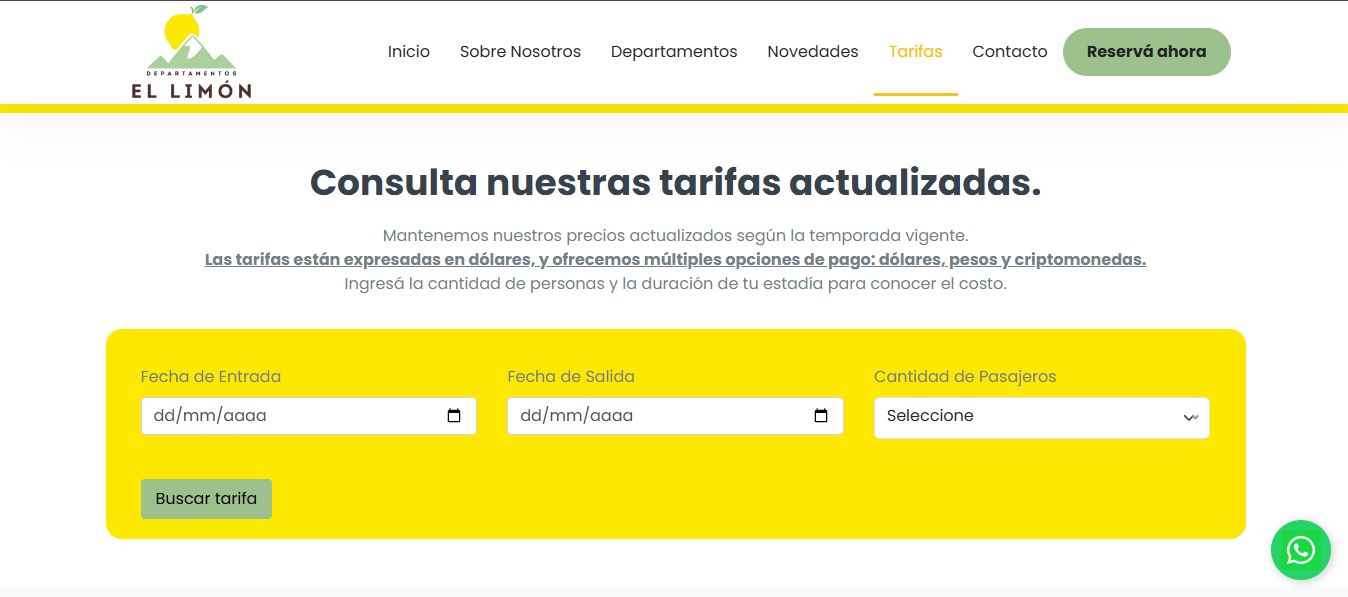Open the WhatsApp chat button
The height and width of the screenshot is (597, 1348).
(1300, 550)
